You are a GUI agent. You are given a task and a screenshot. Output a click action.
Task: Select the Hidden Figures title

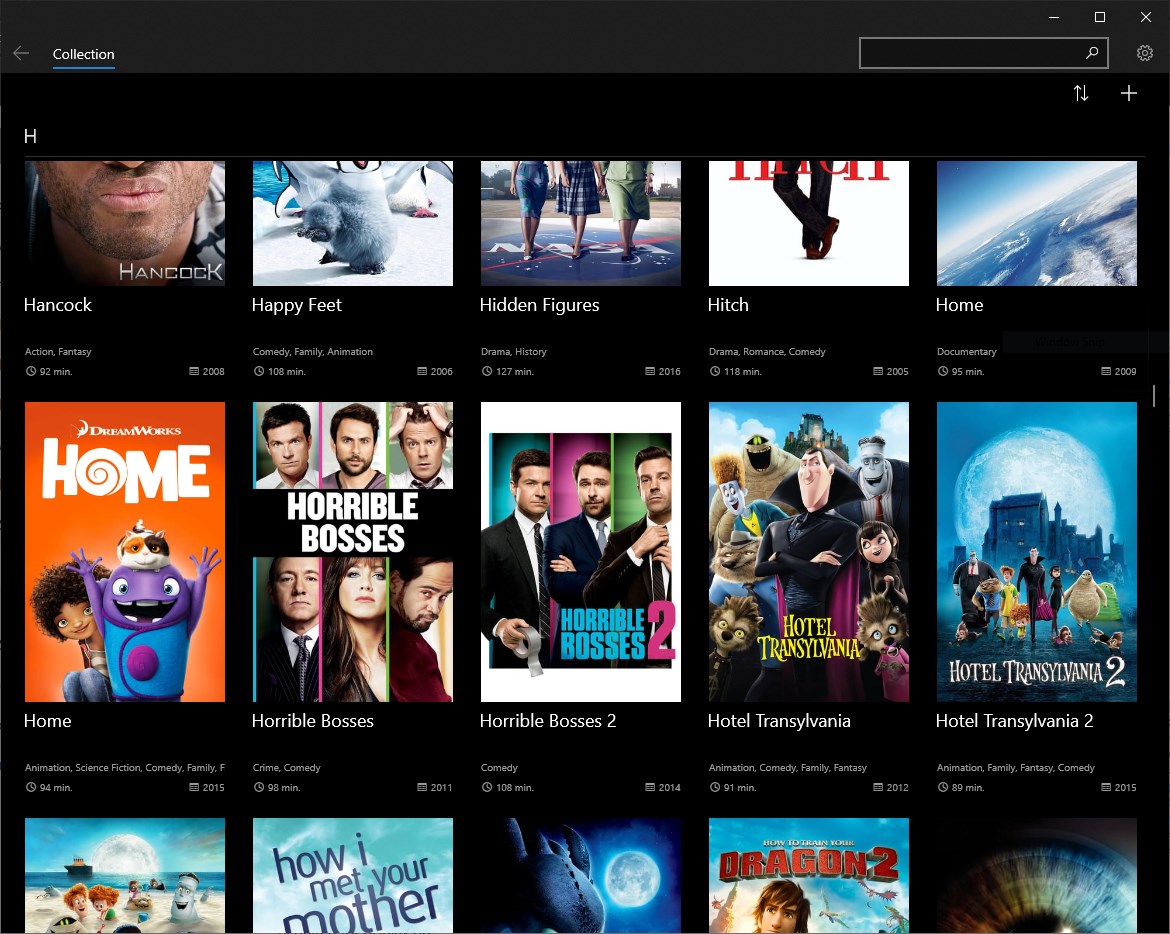click(539, 305)
